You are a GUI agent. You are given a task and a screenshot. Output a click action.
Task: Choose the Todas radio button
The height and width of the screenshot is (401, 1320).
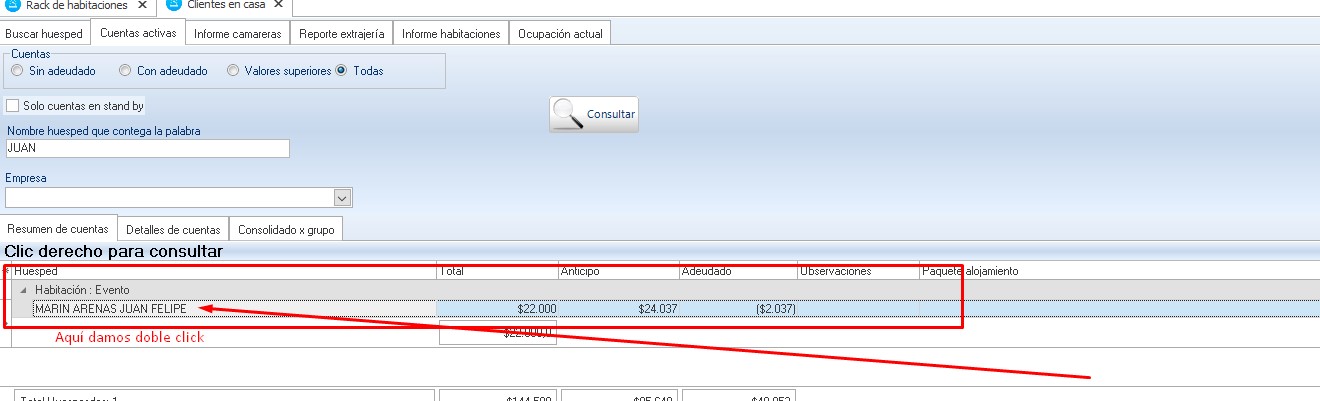[342, 71]
